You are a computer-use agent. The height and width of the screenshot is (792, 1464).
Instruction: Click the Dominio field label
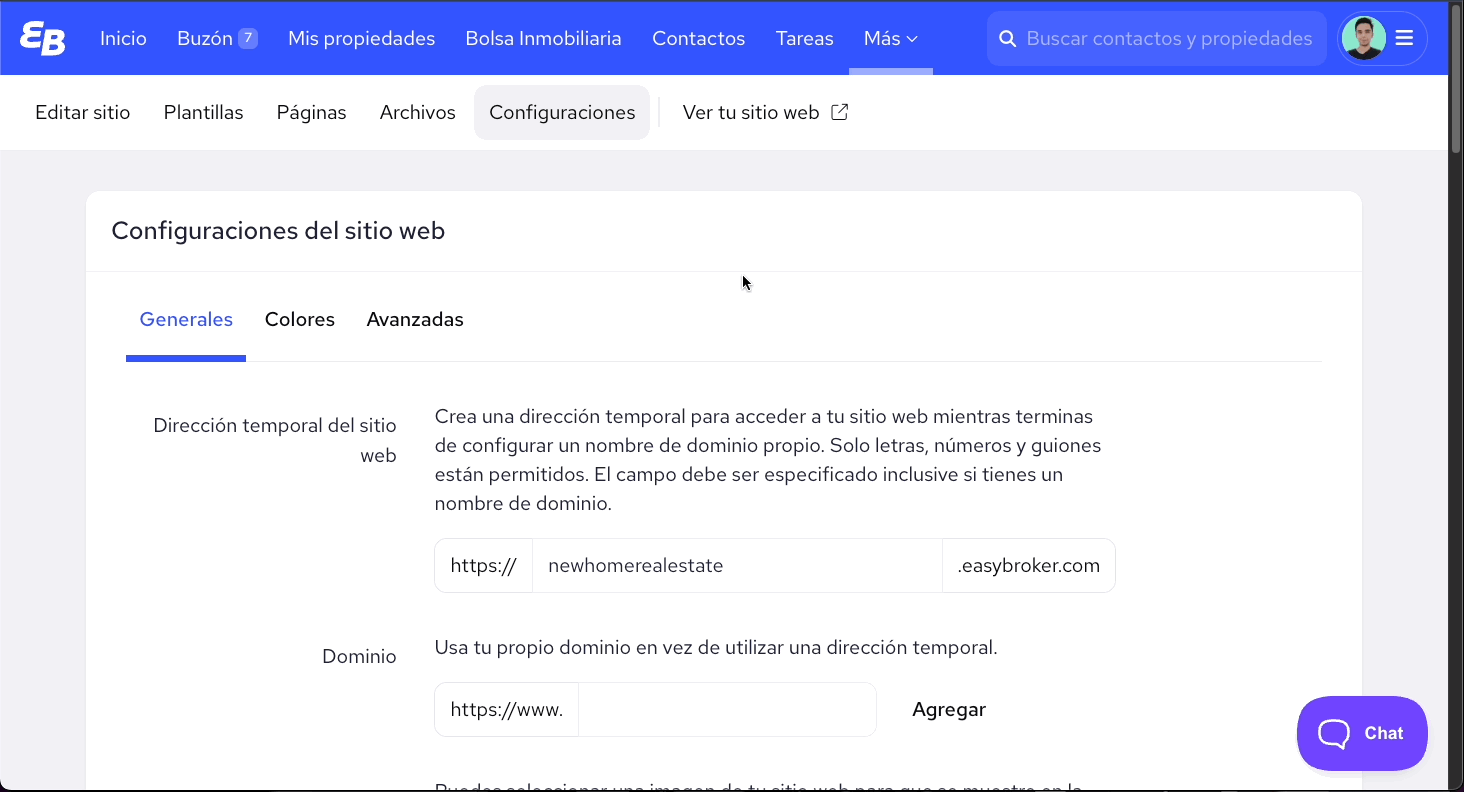coord(359,656)
